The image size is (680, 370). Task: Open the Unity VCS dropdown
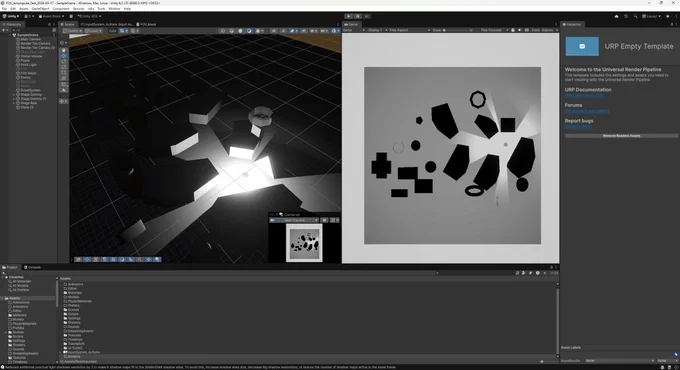click(x=89, y=16)
